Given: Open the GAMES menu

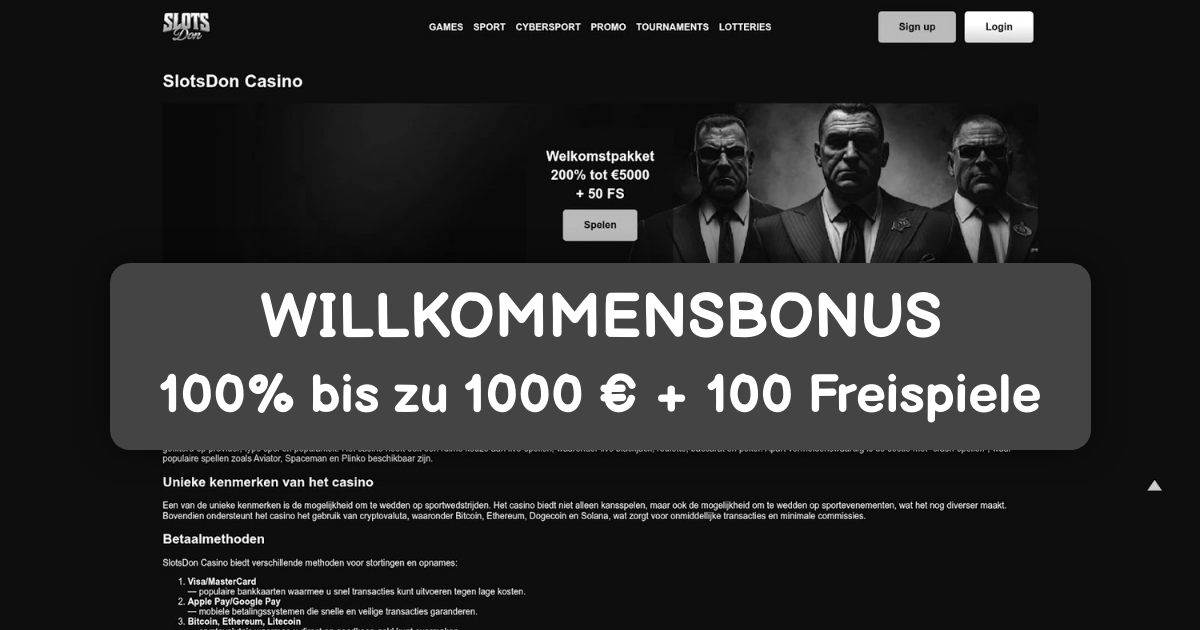Looking at the screenshot, I should point(446,27).
